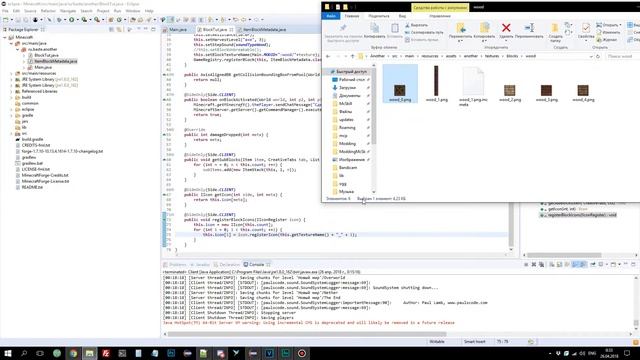Run the program with the green Run icon
This screenshot has height=360, width=640.
[71, 20]
